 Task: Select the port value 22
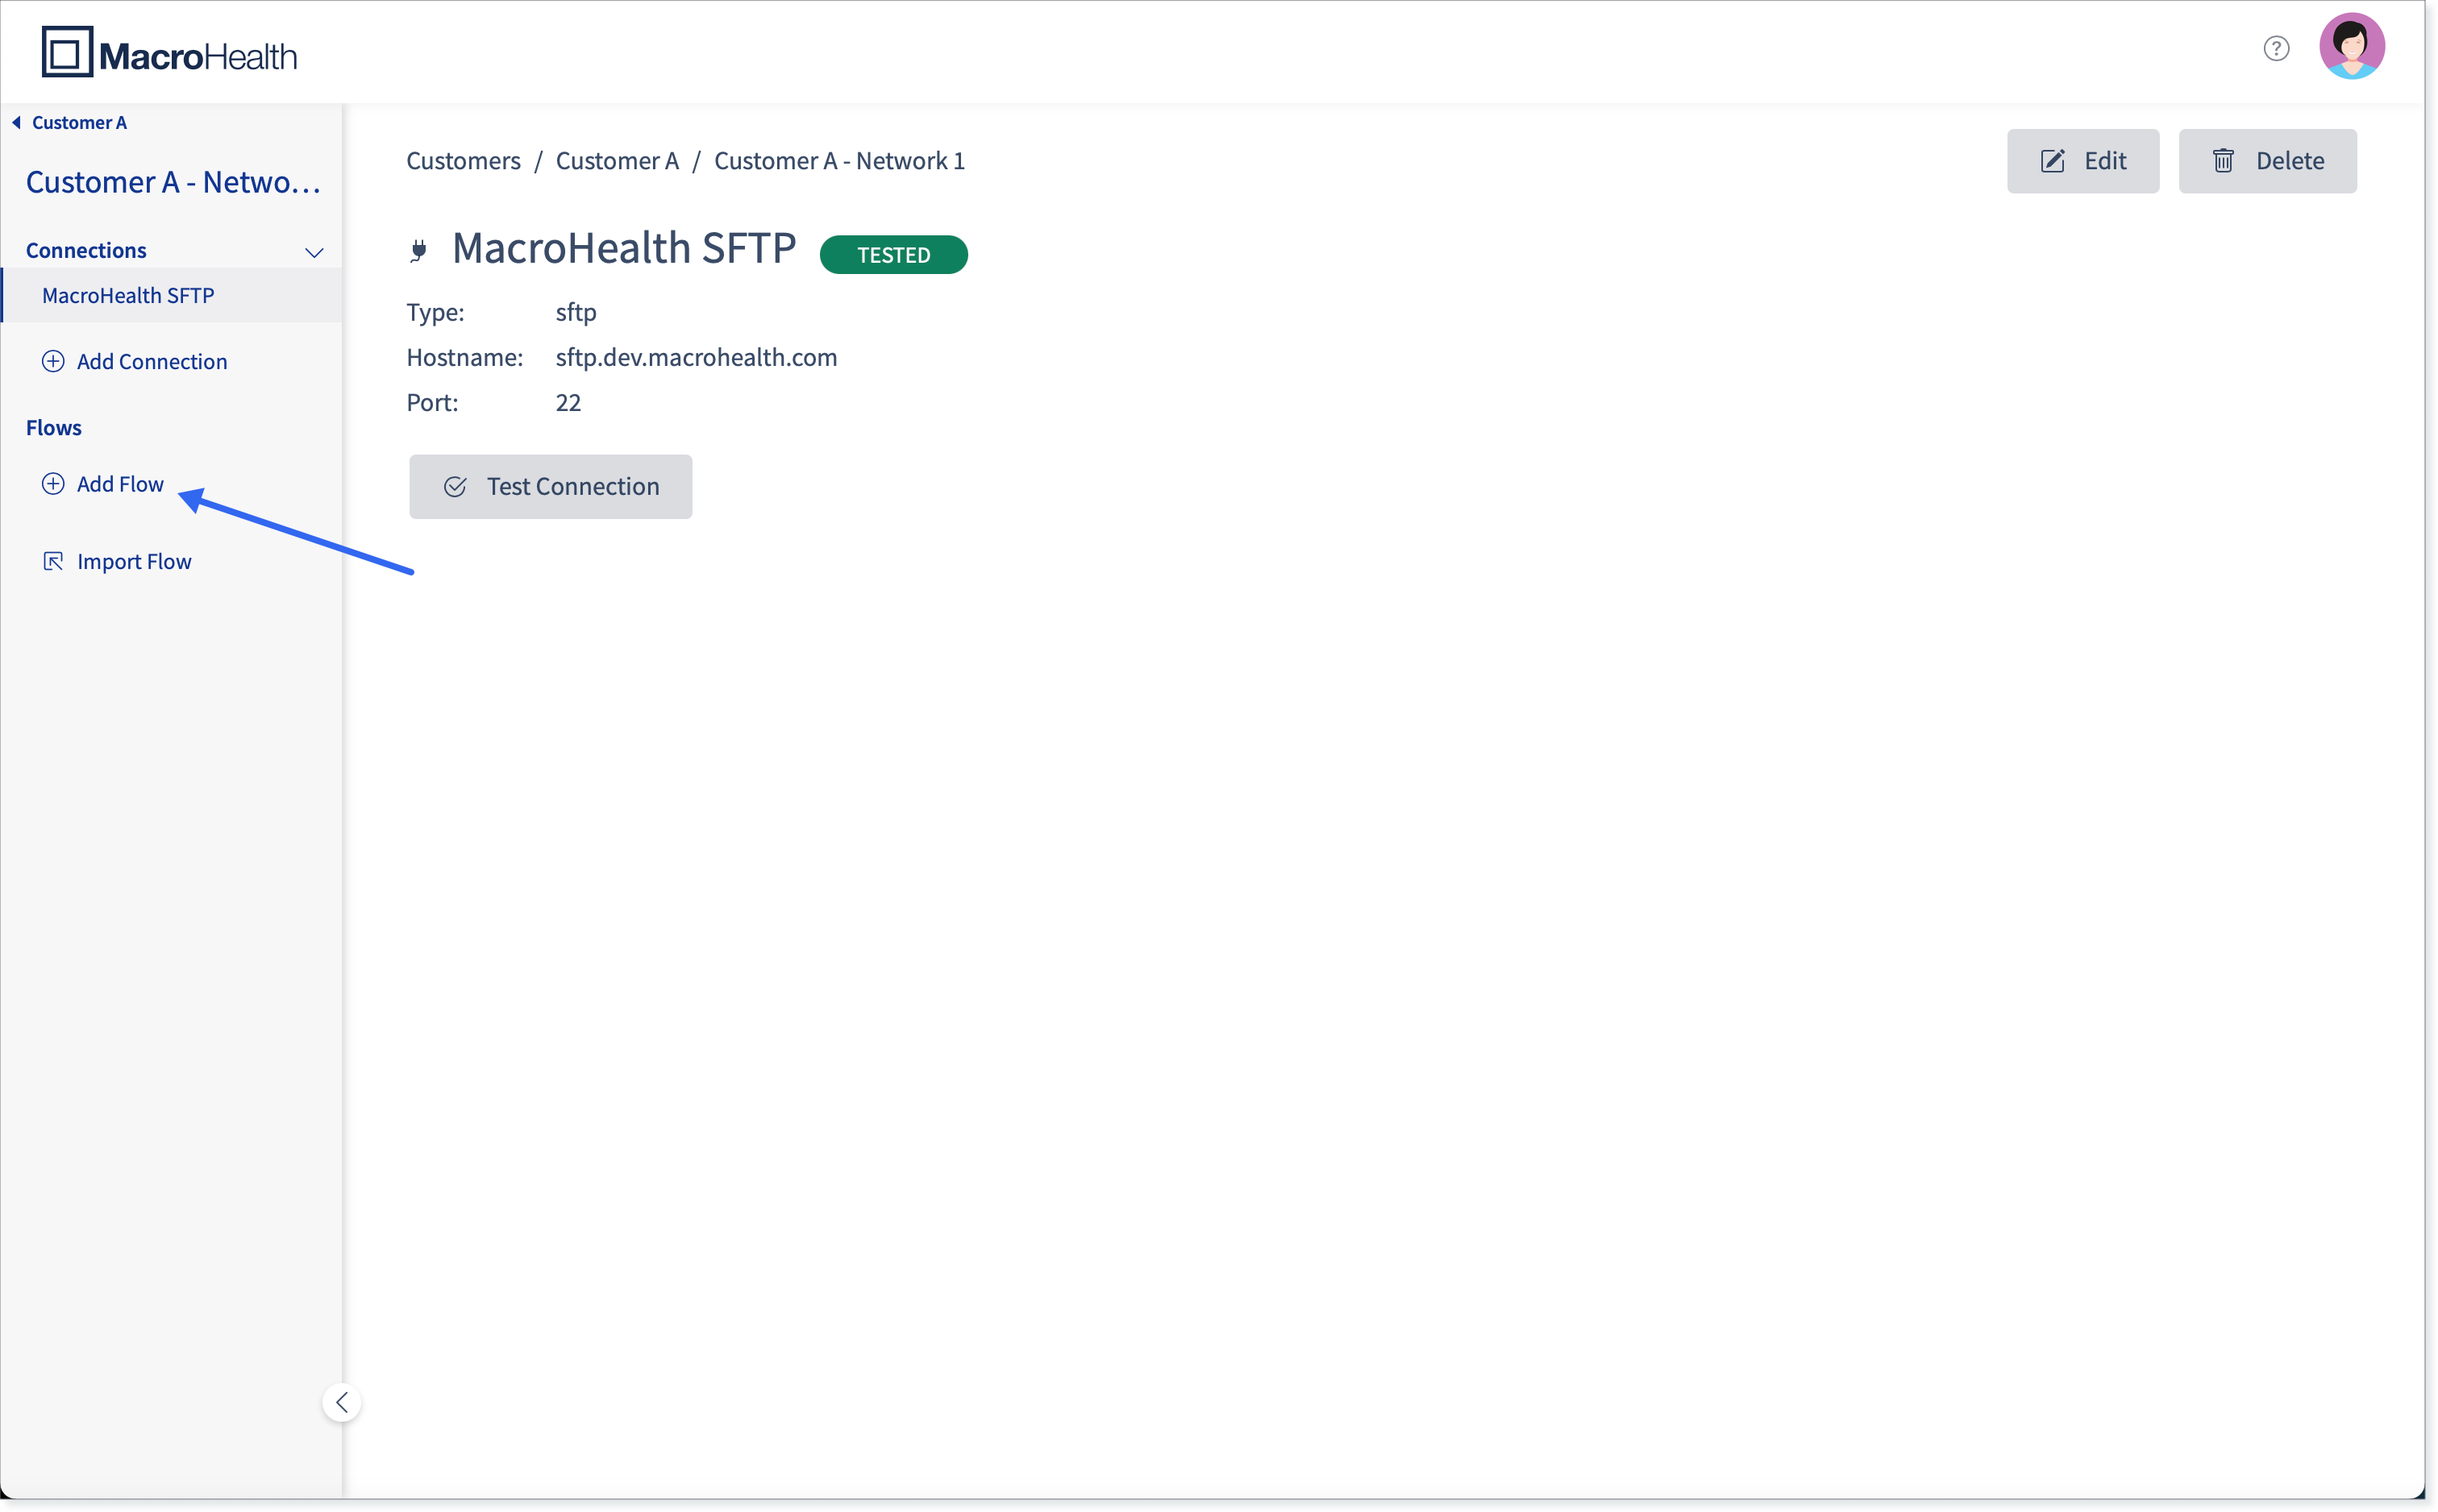point(568,402)
